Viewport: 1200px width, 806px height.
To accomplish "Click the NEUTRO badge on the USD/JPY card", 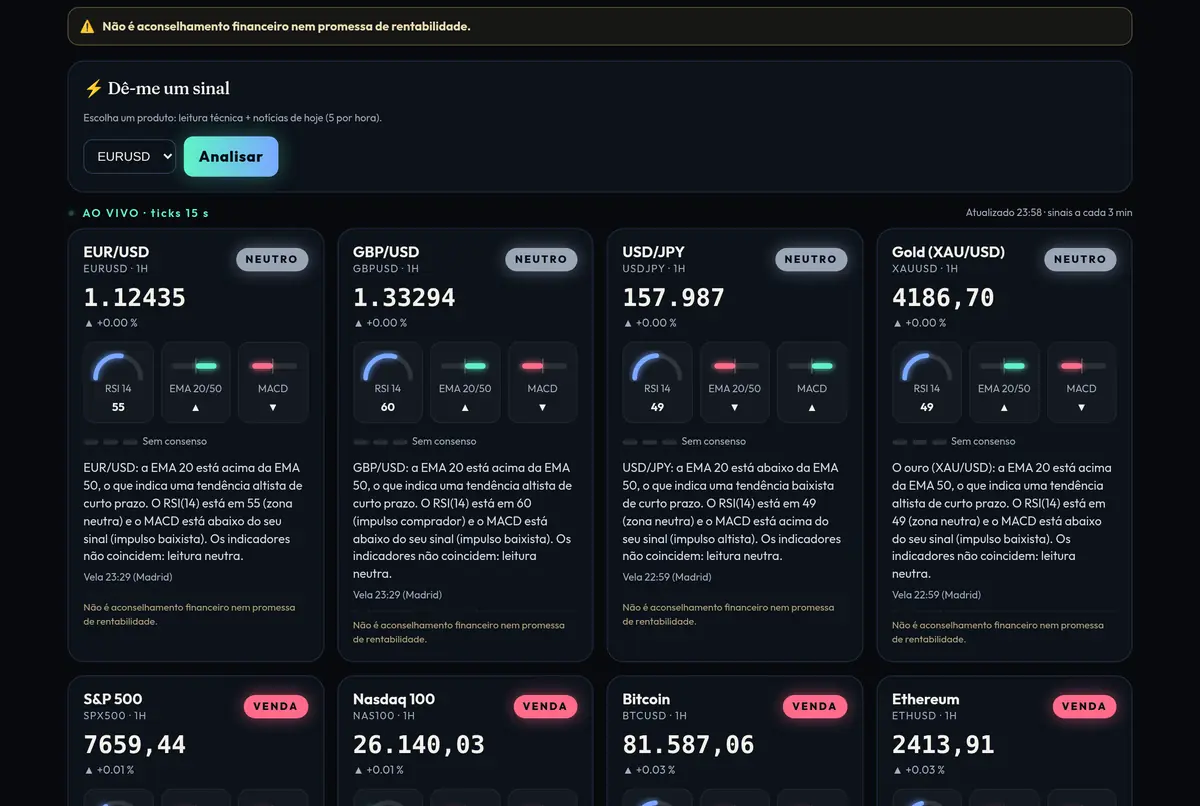I will (x=811, y=259).
